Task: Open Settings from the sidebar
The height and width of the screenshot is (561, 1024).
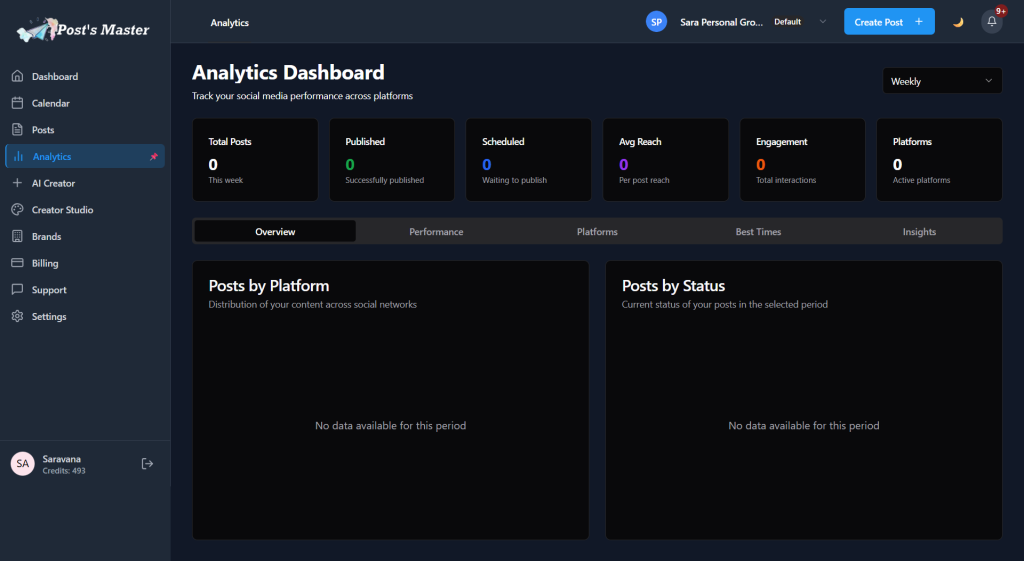Action: pyautogui.click(x=49, y=317)
